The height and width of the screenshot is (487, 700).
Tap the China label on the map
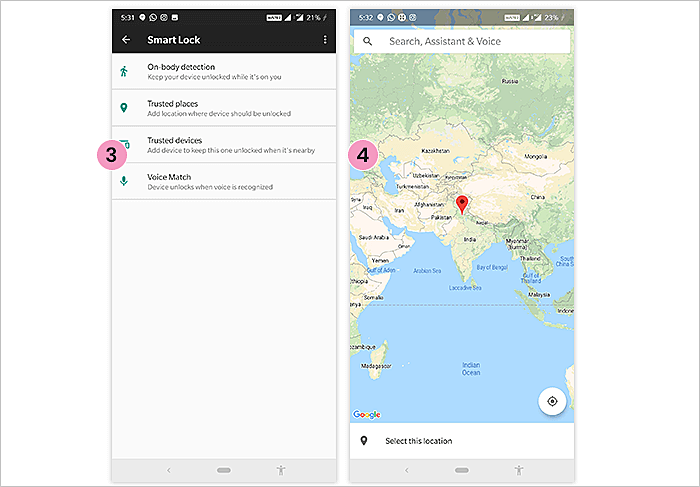[538, 197]
